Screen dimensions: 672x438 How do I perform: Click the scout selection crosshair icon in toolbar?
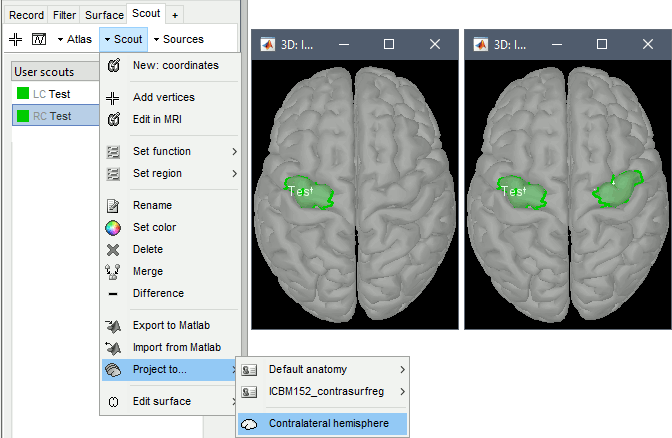click(15, 39)
